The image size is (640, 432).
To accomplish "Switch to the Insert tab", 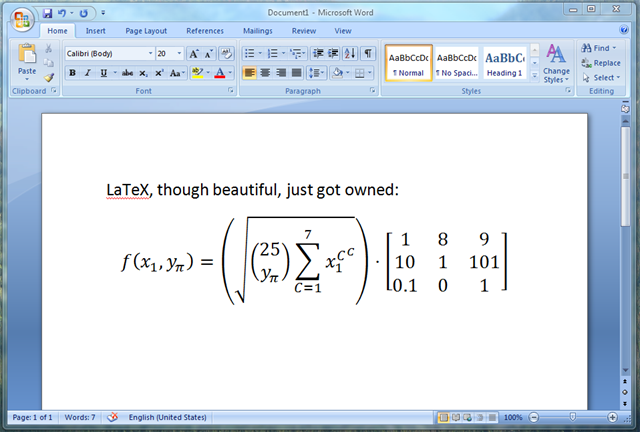I will [96, 31].
